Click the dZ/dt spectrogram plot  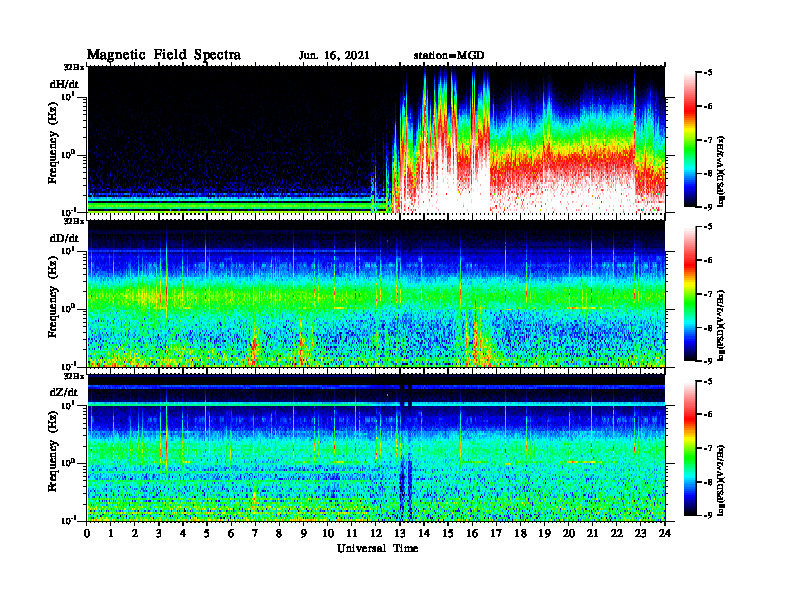[x=376, y=448]
